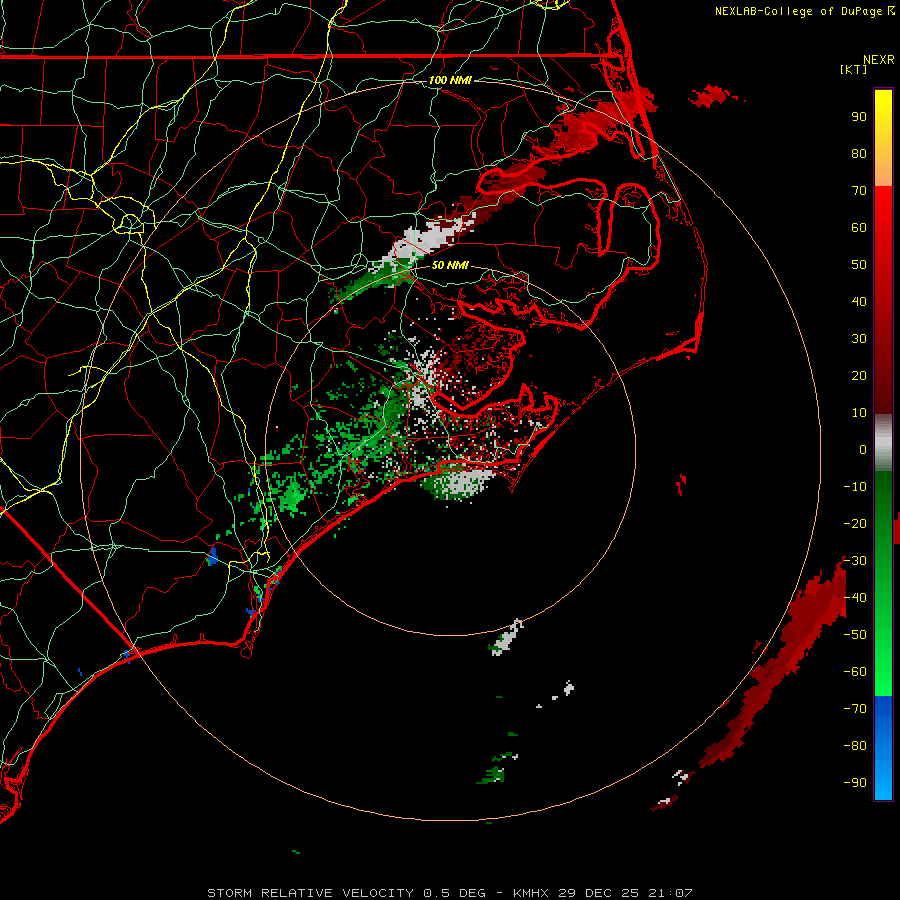Click the 29 DEC 25 date in the caption
Image resolution: width=900 pixels, height=900 pixels.
(599, 893)
